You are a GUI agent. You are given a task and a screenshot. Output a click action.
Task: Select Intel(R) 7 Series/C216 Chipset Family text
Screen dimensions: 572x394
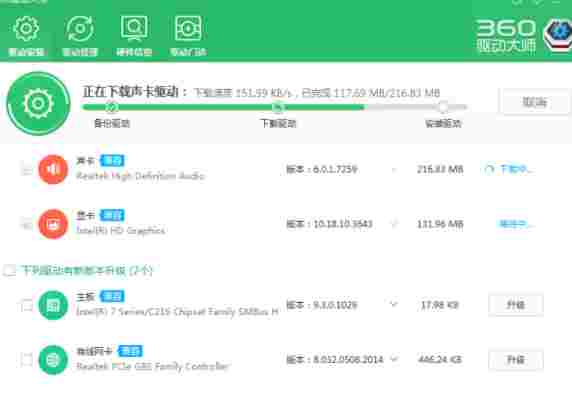(177, 312)
